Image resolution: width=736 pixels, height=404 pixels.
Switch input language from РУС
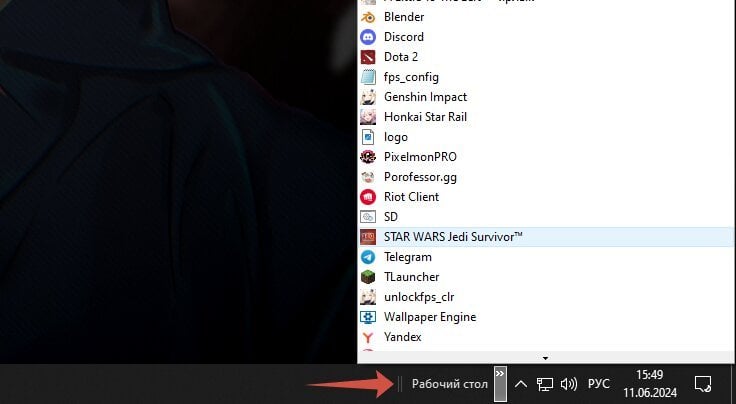[598, 384]
